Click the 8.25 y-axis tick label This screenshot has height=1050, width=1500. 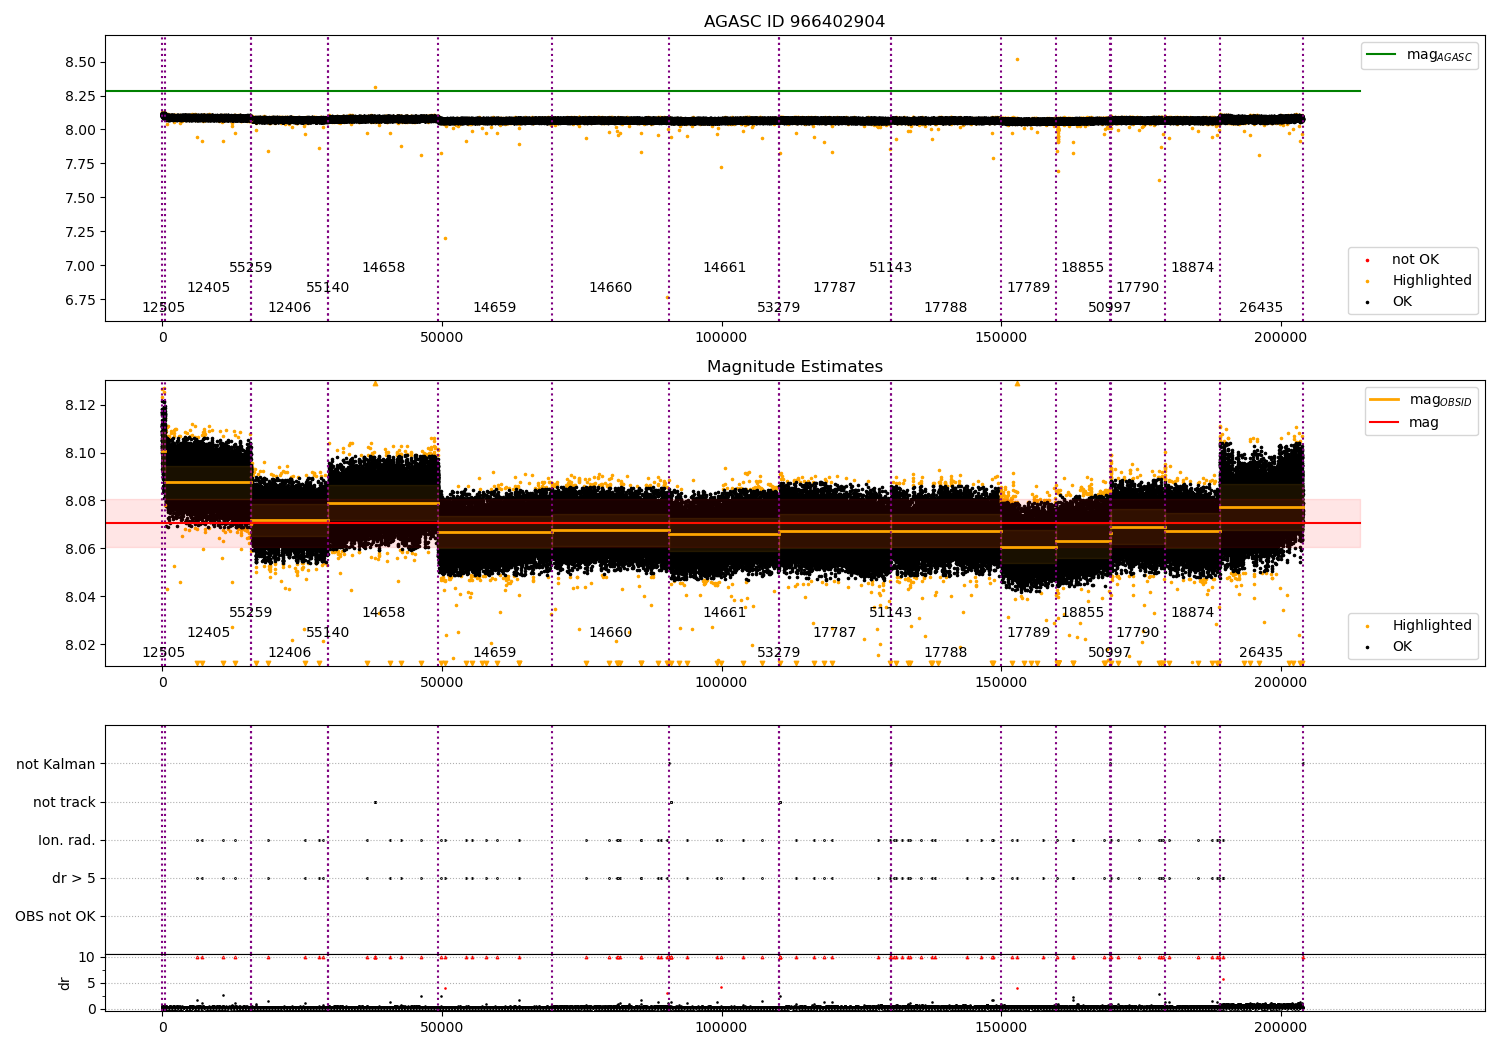[x=80, y=96]
